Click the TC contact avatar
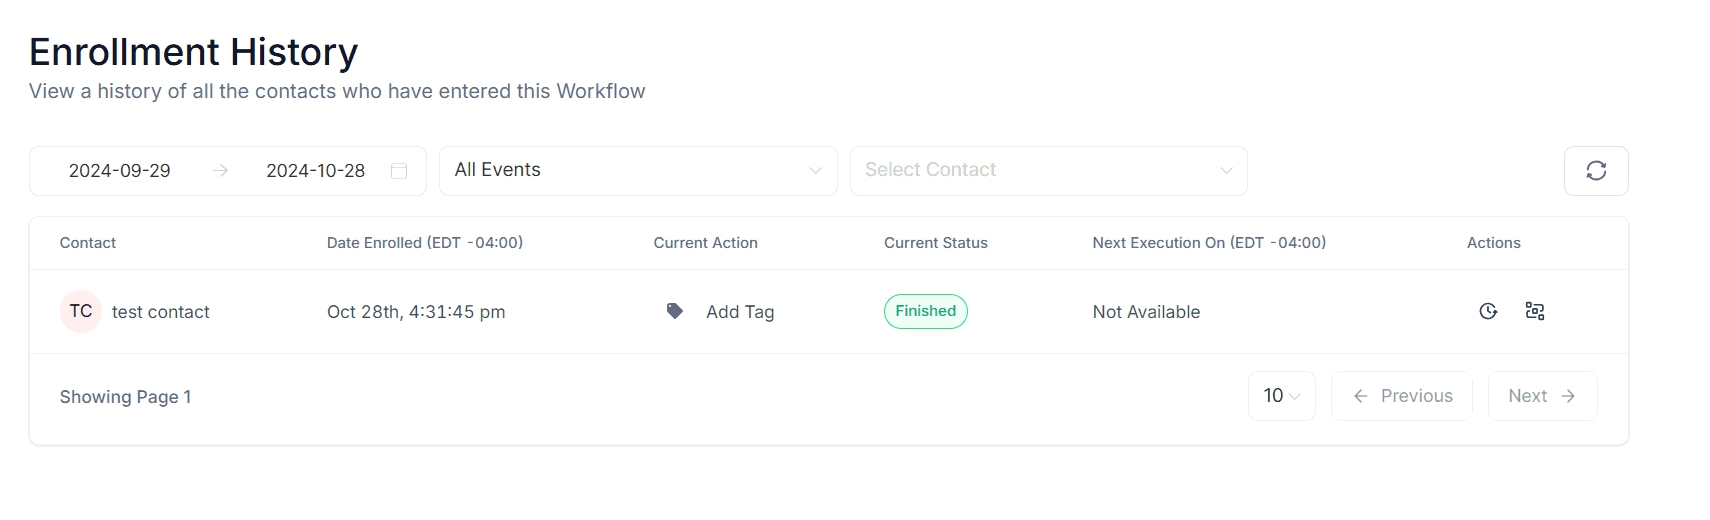This screenshot has width=1710, height=520. click(x=81, y=311)
